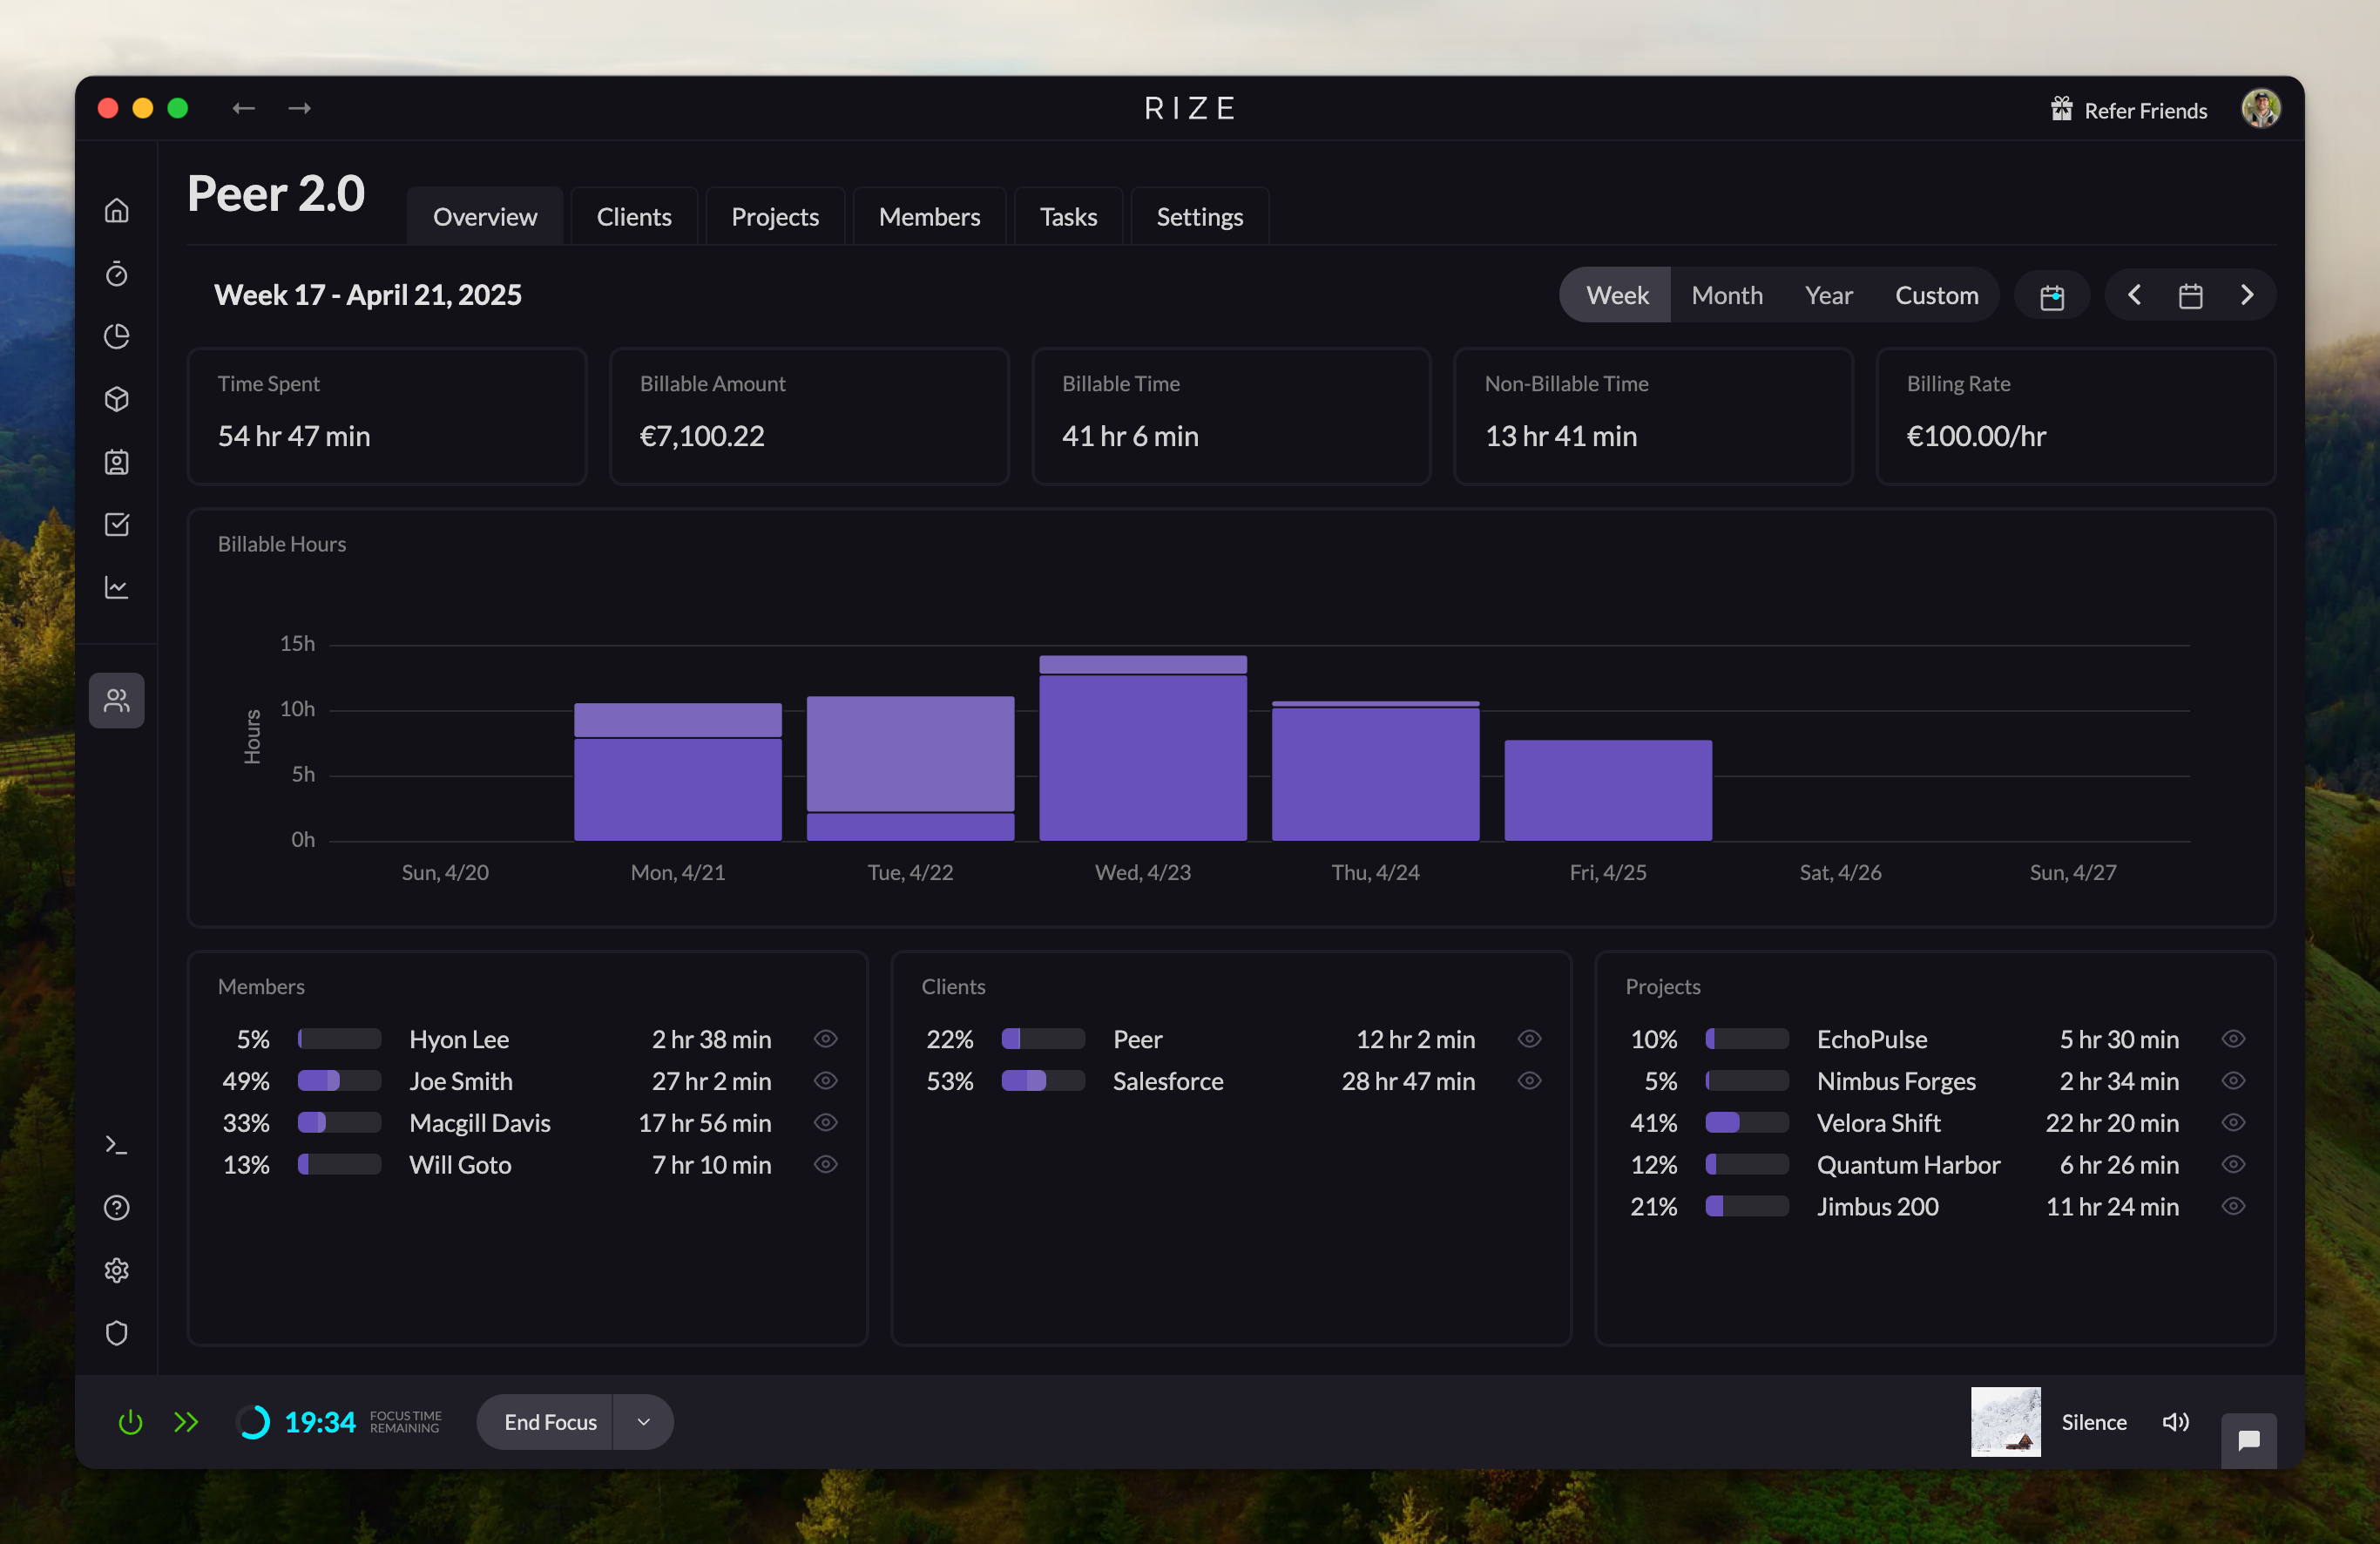
Task: Switch to the Clients tab
Action: point(634,216)
